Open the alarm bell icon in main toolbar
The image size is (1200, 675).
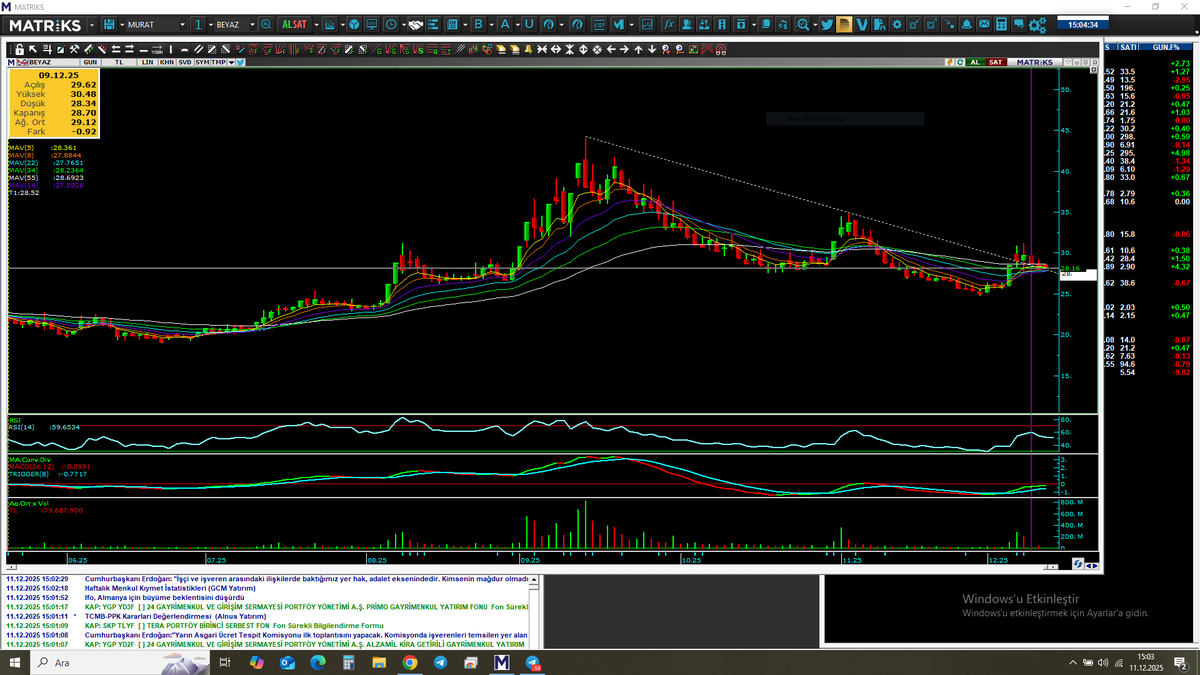(967, 24)
